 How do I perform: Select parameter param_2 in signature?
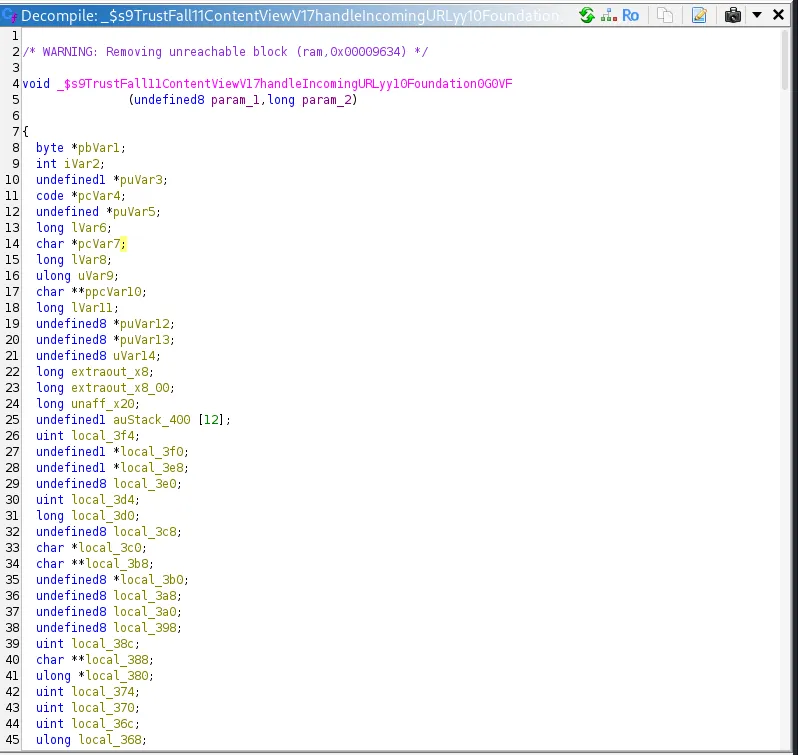pyautogui.click(x=326, y=100)
